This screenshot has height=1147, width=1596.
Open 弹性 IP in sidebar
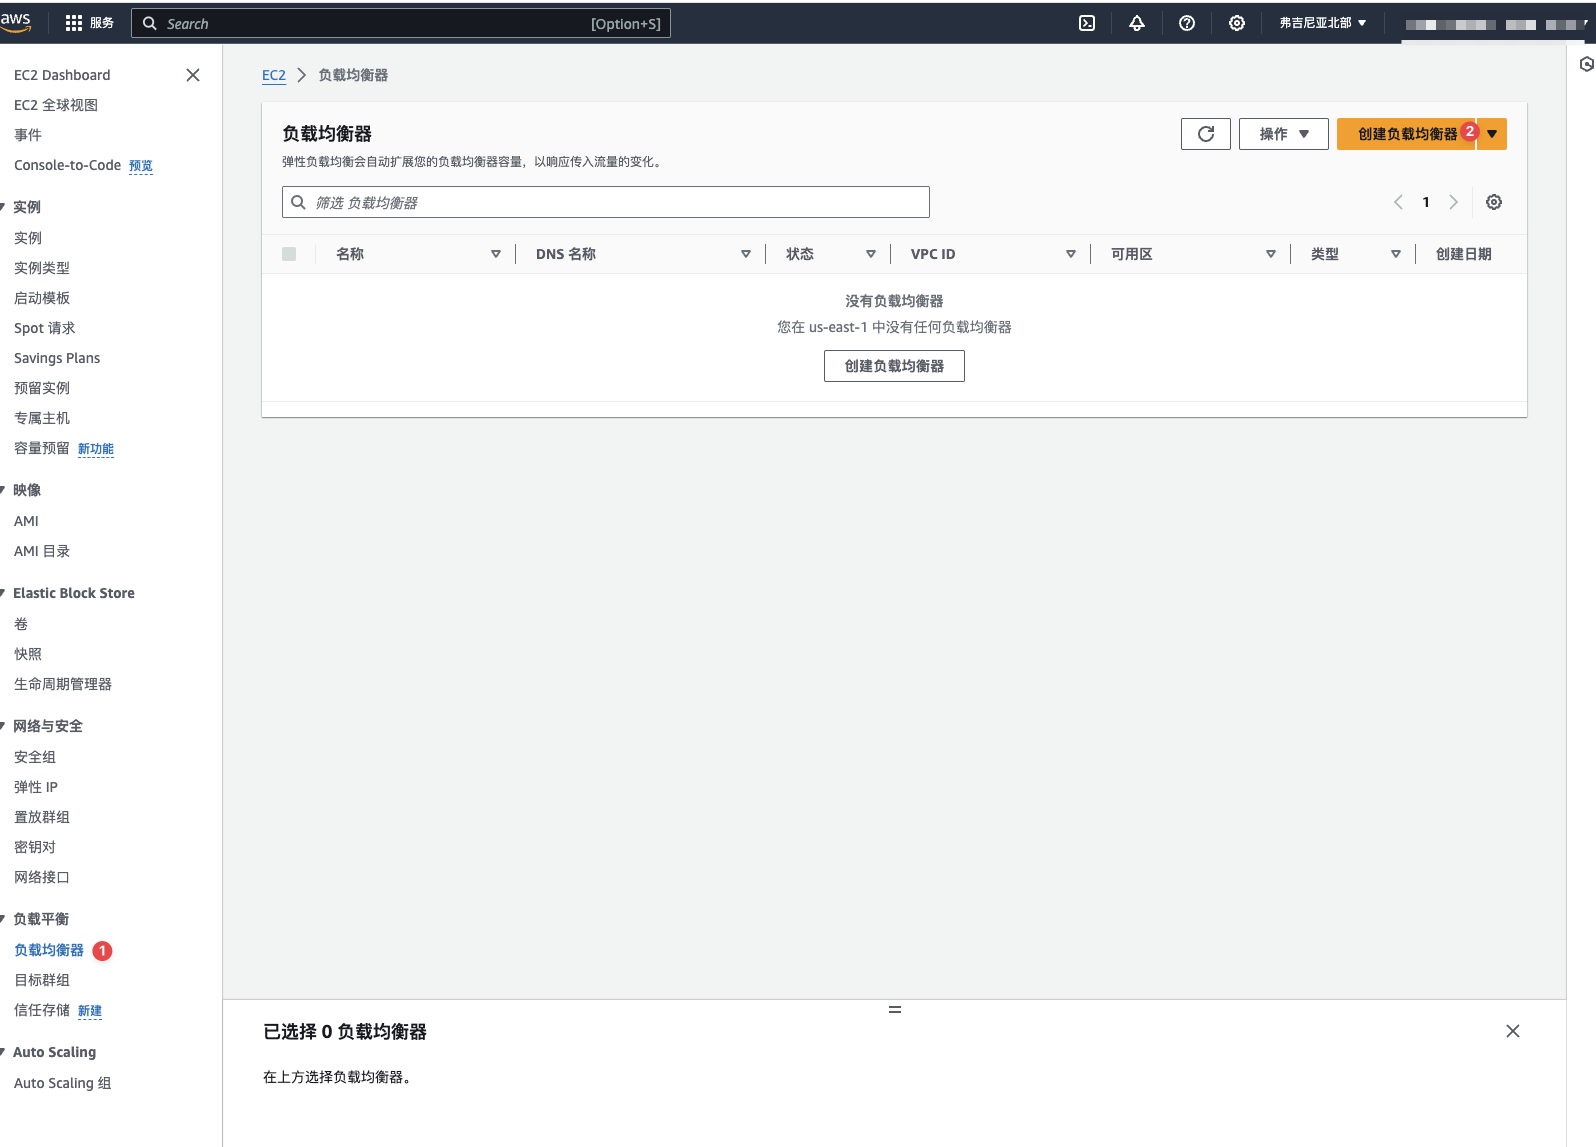pos(36,787)
